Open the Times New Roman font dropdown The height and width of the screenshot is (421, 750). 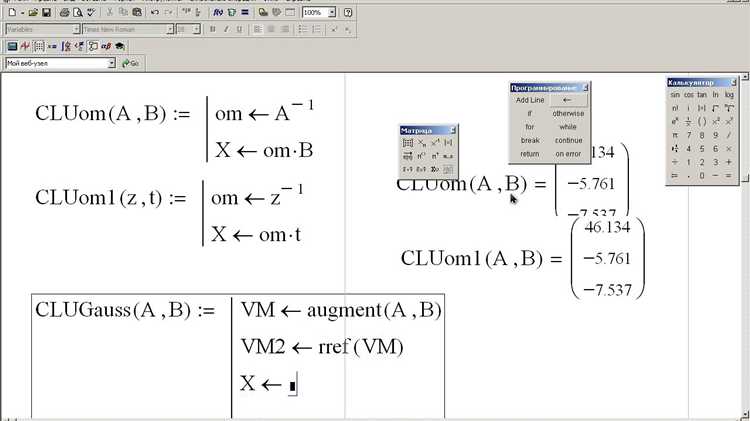click(x=170, y=29)
